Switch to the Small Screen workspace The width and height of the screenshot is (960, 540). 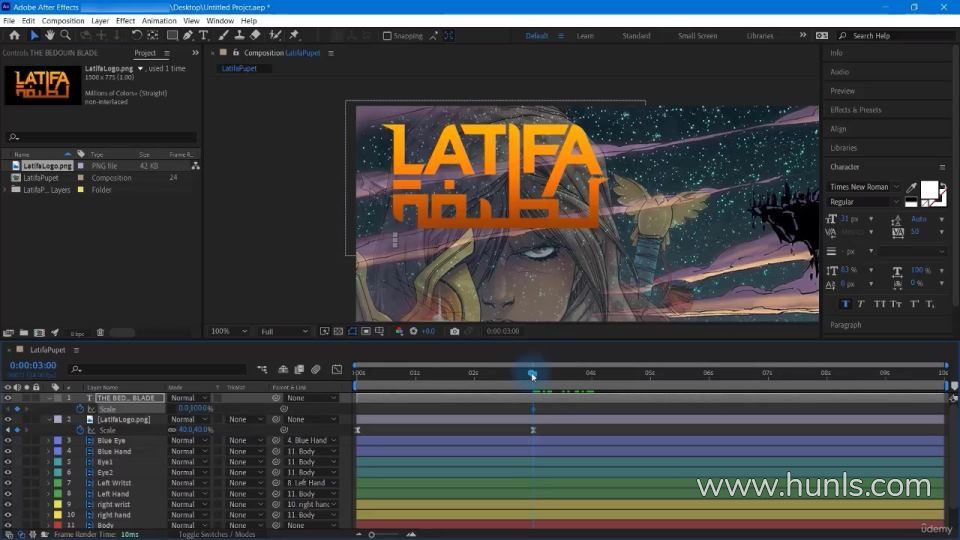(697, 36)
